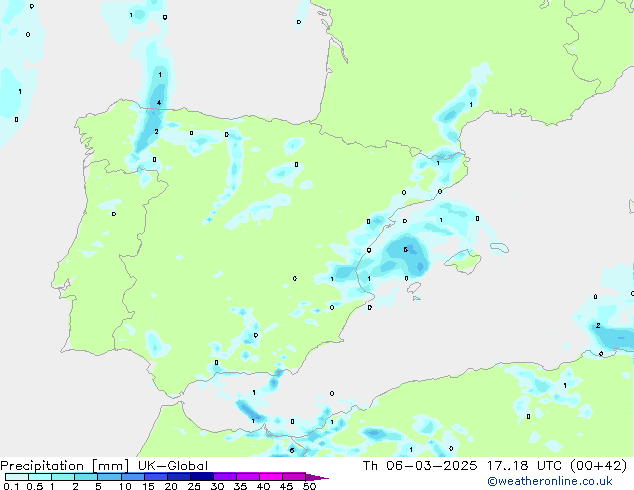Image resolution: width=634 pixels, height=490 pixels.
Task: Click the "Precipitation [mm]" title text
Action: pos(65,466)
